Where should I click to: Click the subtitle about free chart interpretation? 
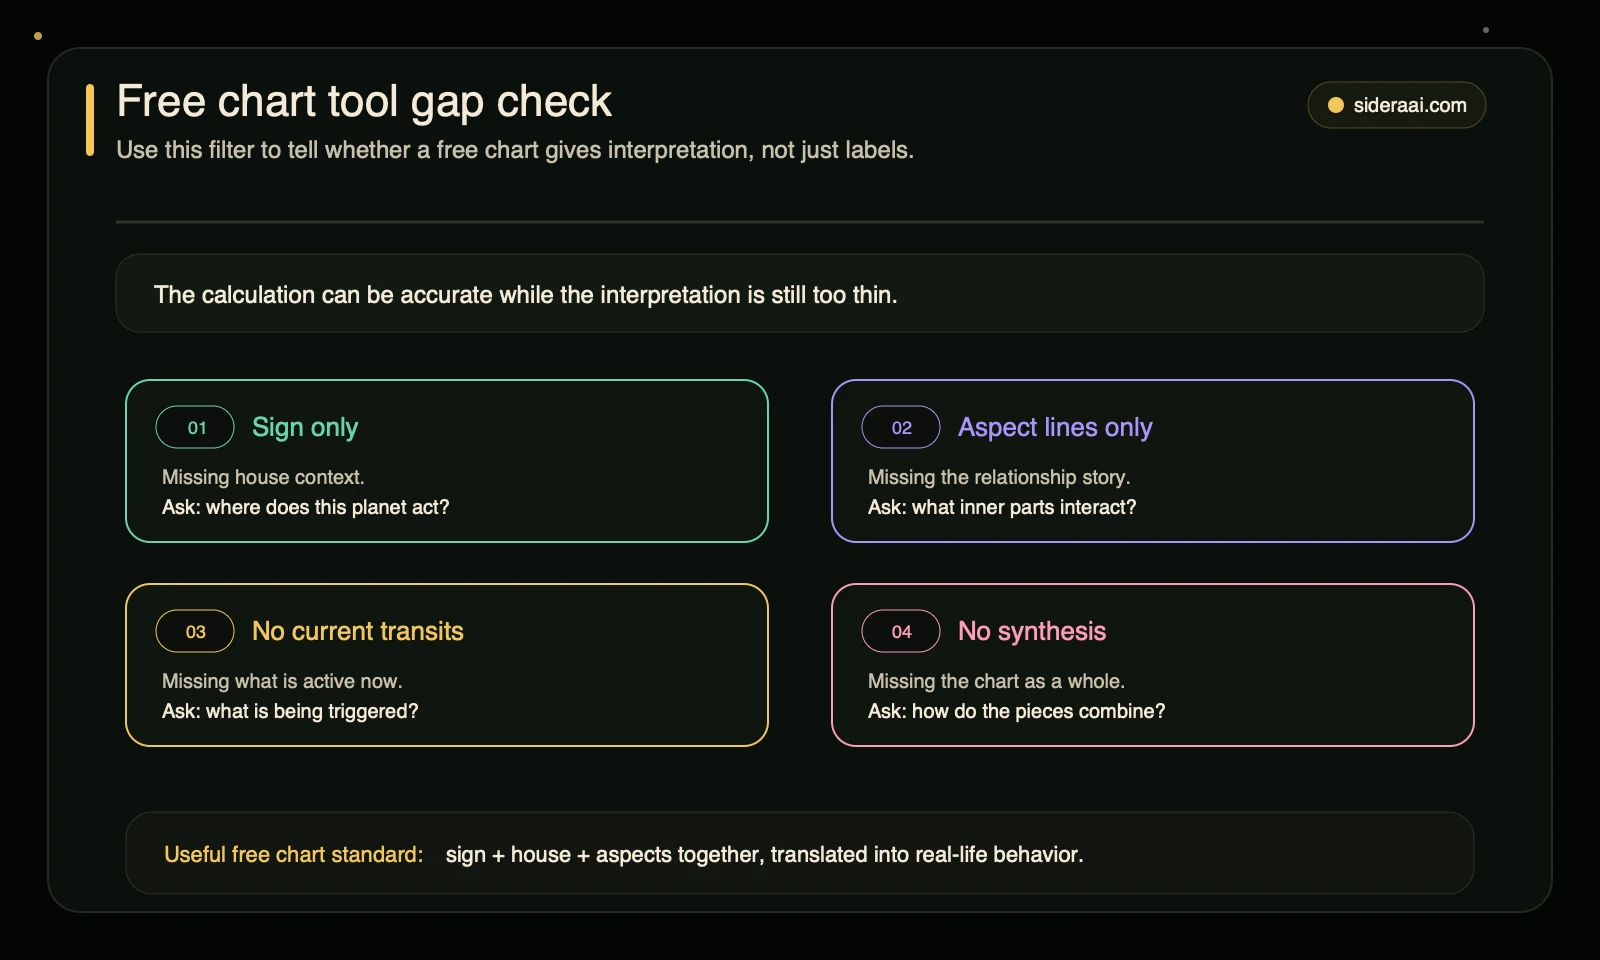tap(515, 150)
